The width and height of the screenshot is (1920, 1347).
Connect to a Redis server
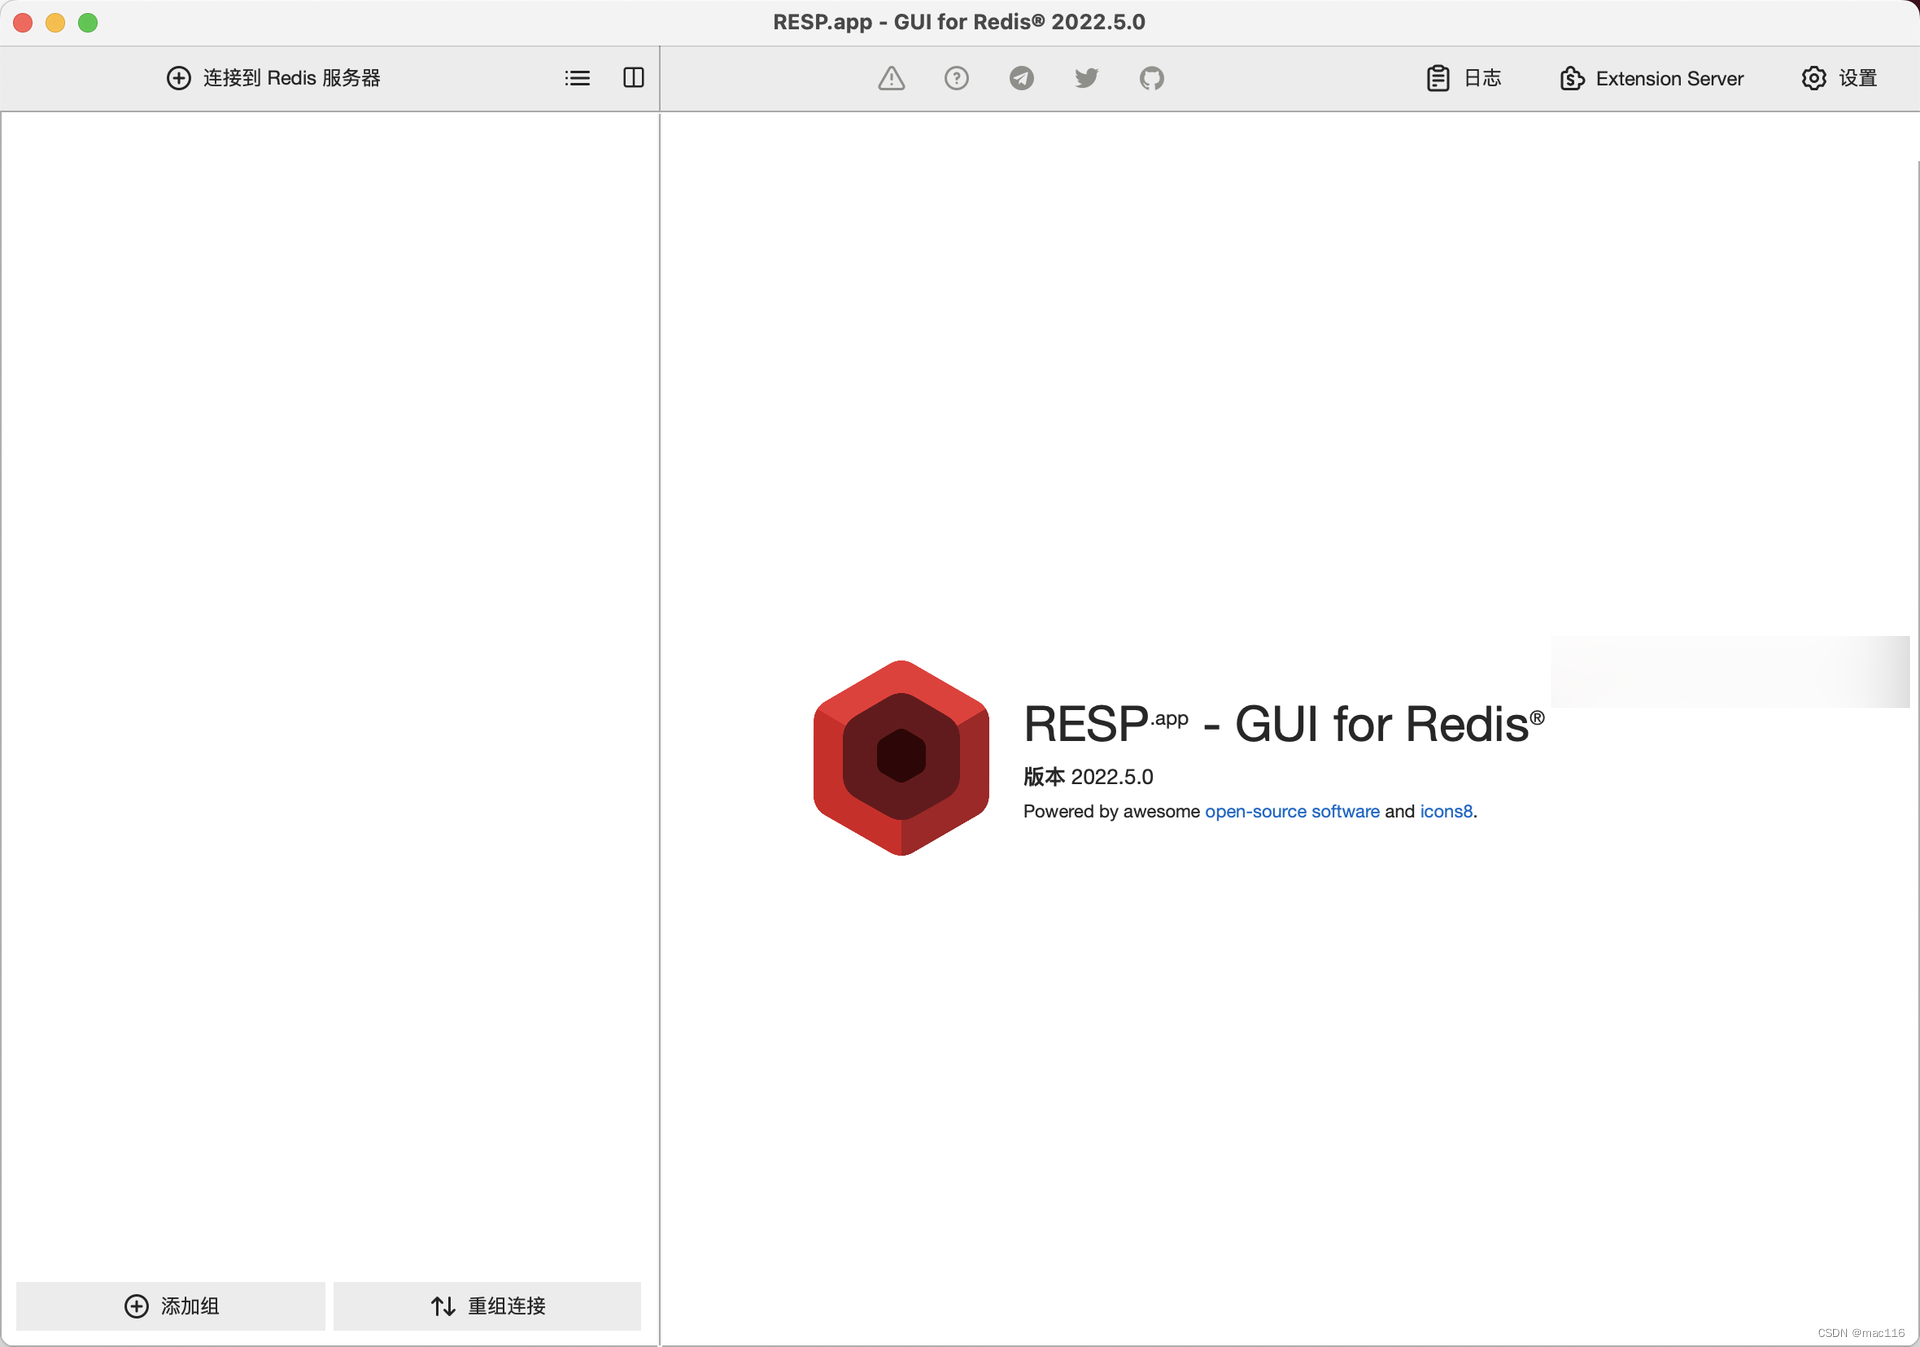(x=273, y=77)
